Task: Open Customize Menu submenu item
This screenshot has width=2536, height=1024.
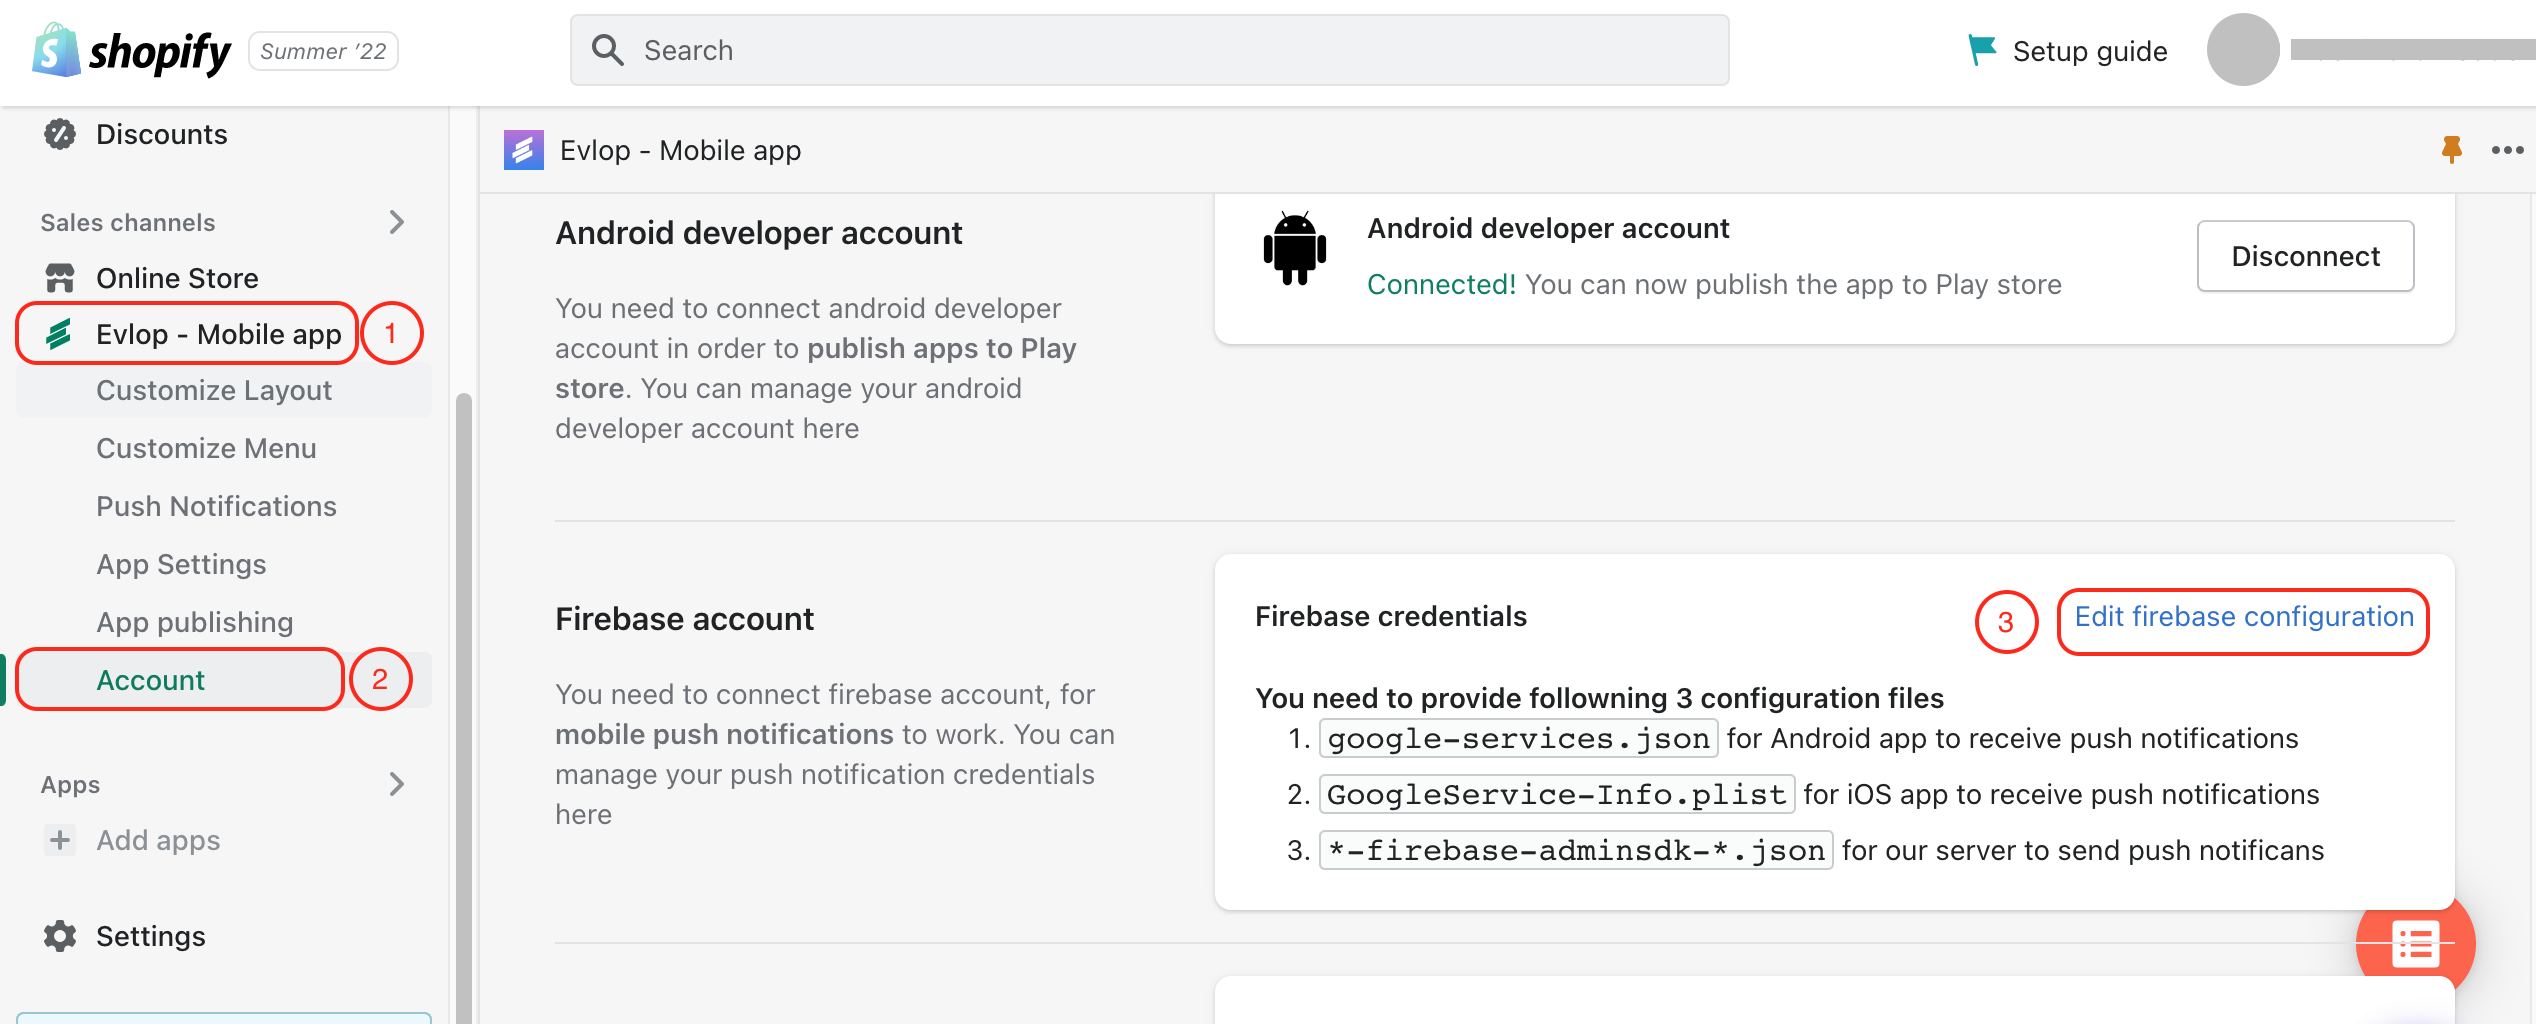Action: click(206, 448)
